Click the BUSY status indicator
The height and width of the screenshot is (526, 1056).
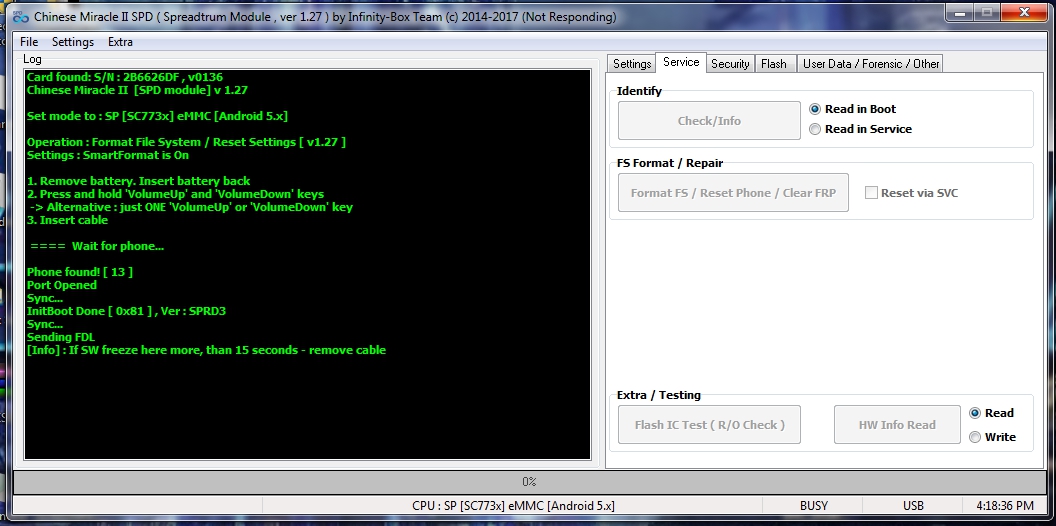pos(814,506)
